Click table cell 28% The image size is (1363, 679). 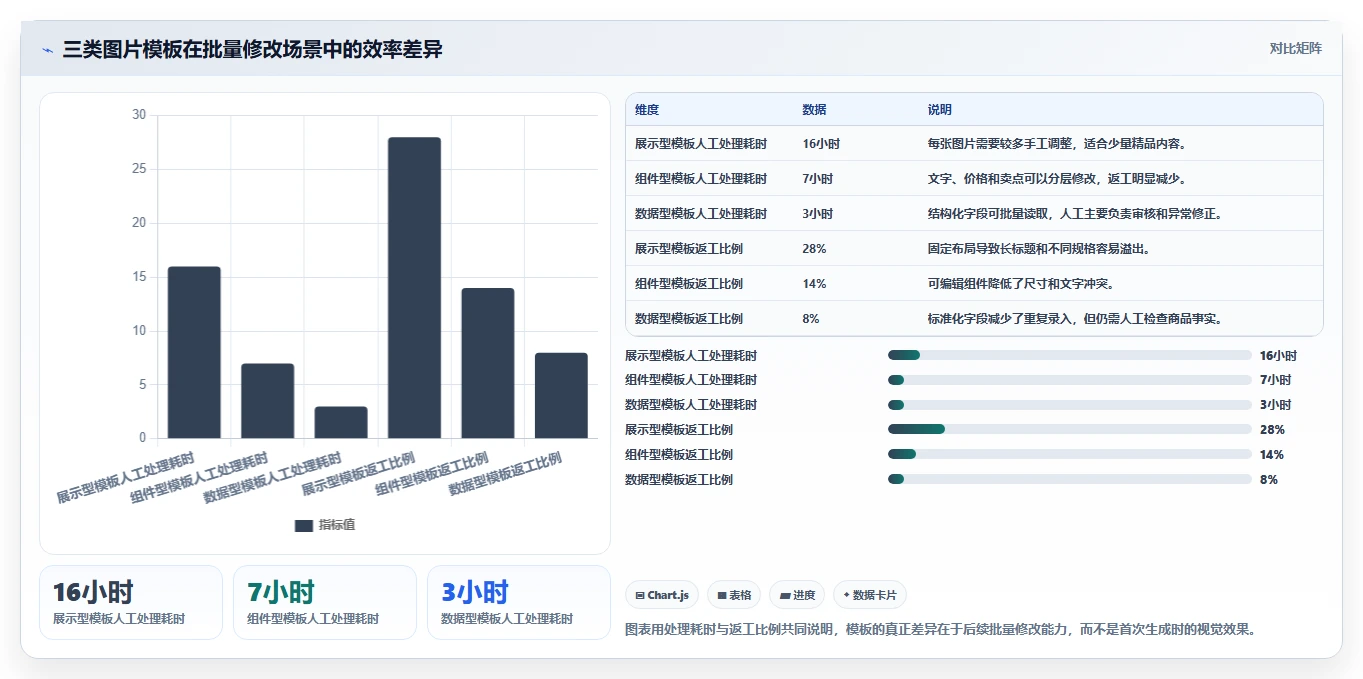(814, 249)
